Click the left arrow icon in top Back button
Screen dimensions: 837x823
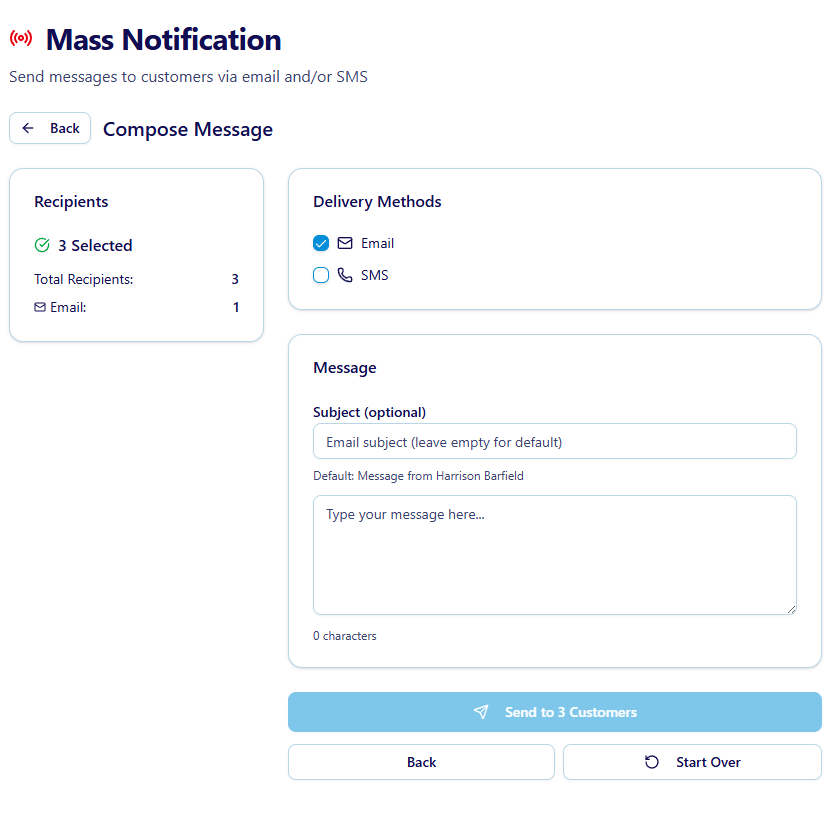point(28,128)
